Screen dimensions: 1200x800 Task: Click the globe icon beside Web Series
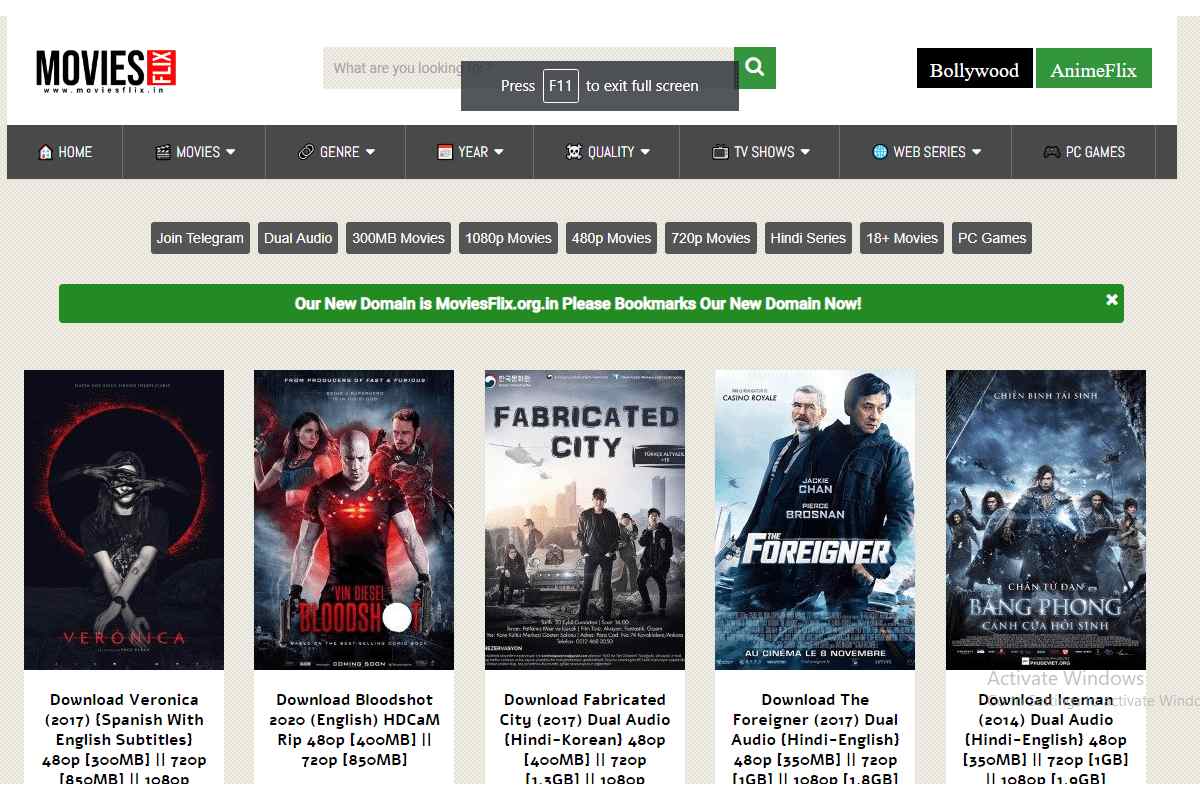pyautogui.click(x=880, y=152)
